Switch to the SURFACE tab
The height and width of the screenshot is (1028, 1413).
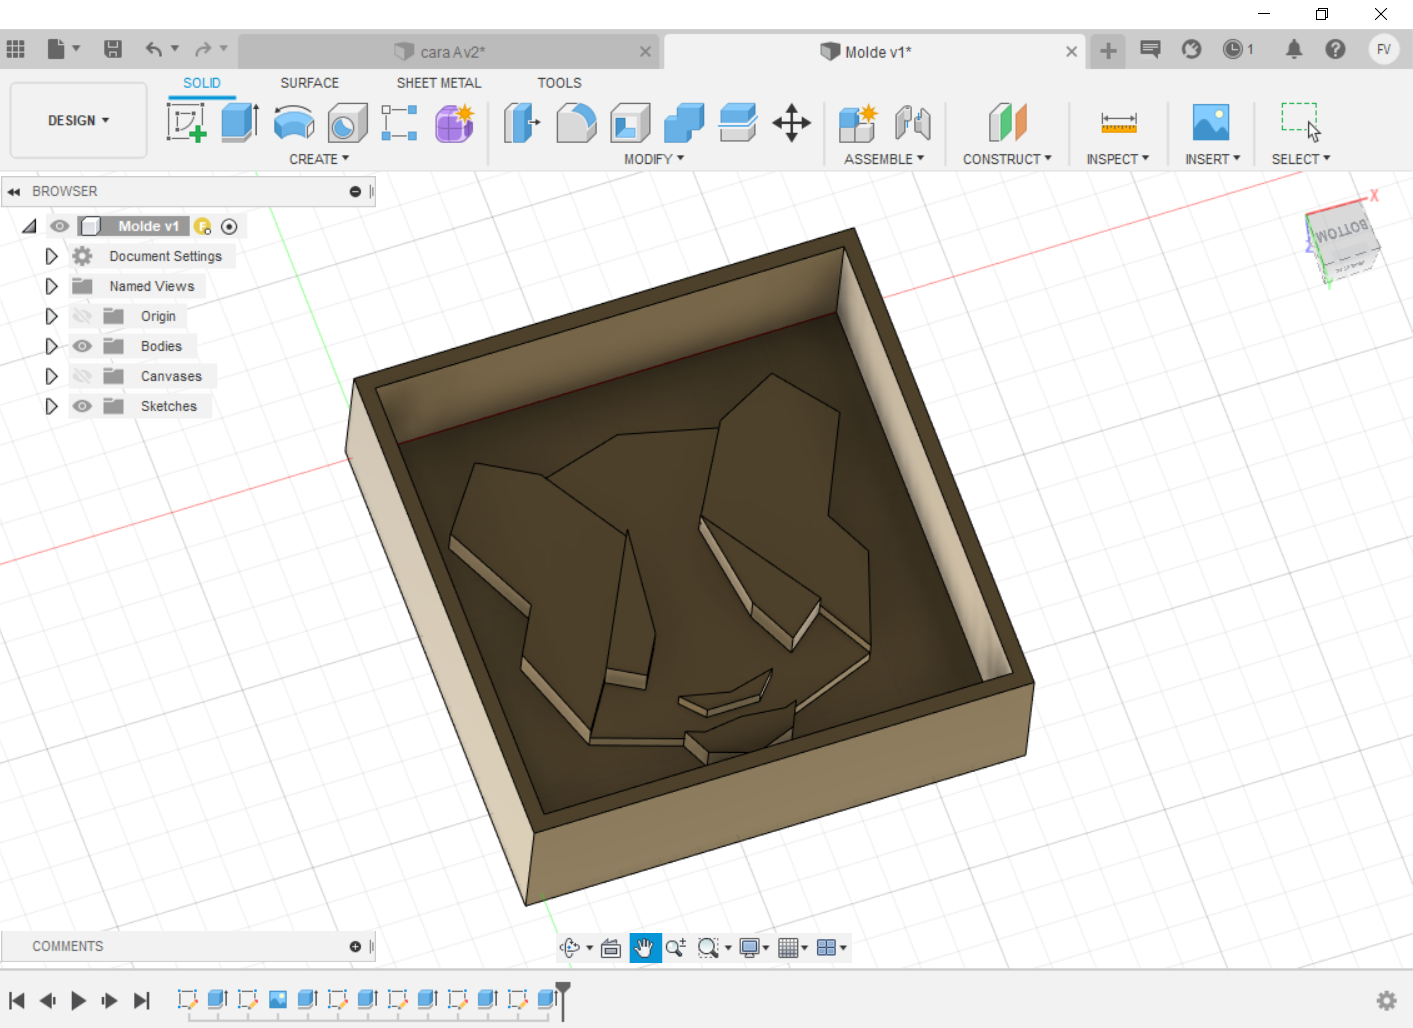[x=309, y=83]
